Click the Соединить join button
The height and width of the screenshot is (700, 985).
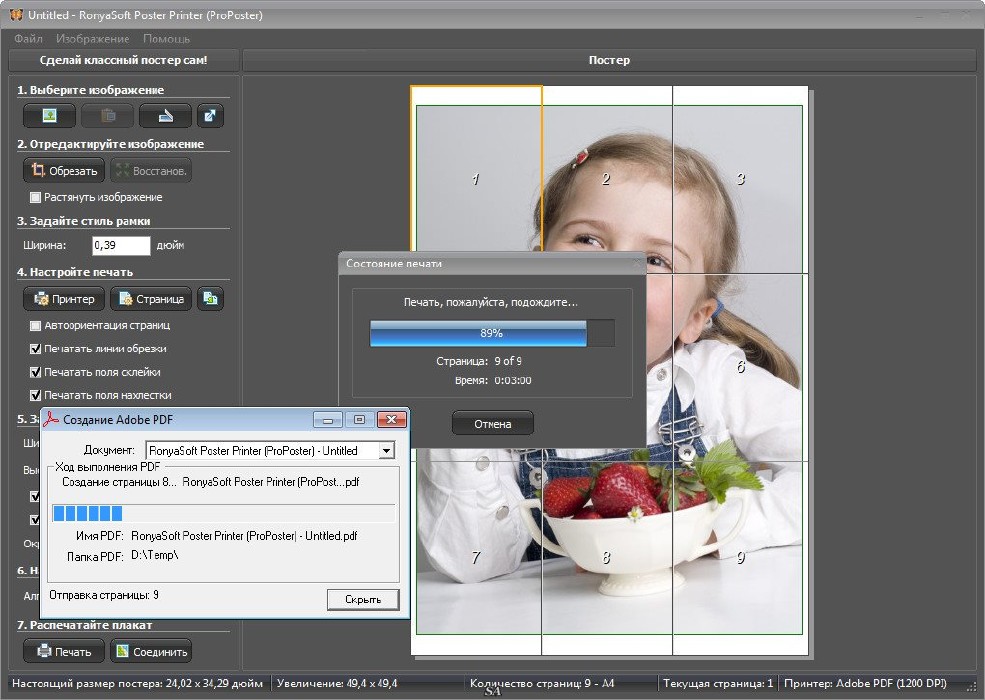150,651
